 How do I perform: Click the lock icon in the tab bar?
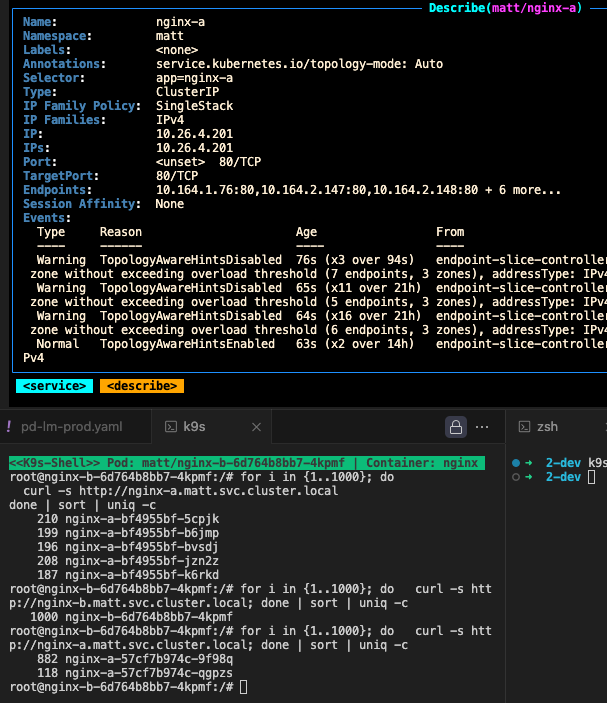tap(456, 427)
